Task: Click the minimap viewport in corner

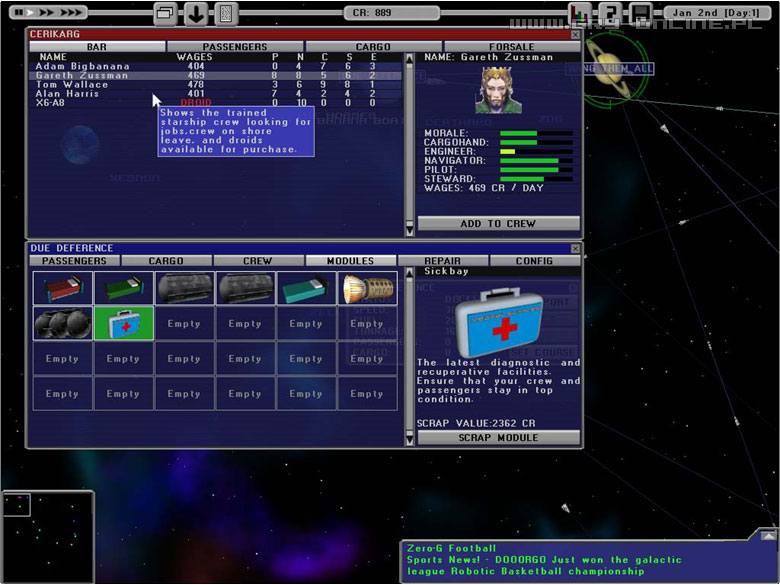Action: [x=17, y=505]
